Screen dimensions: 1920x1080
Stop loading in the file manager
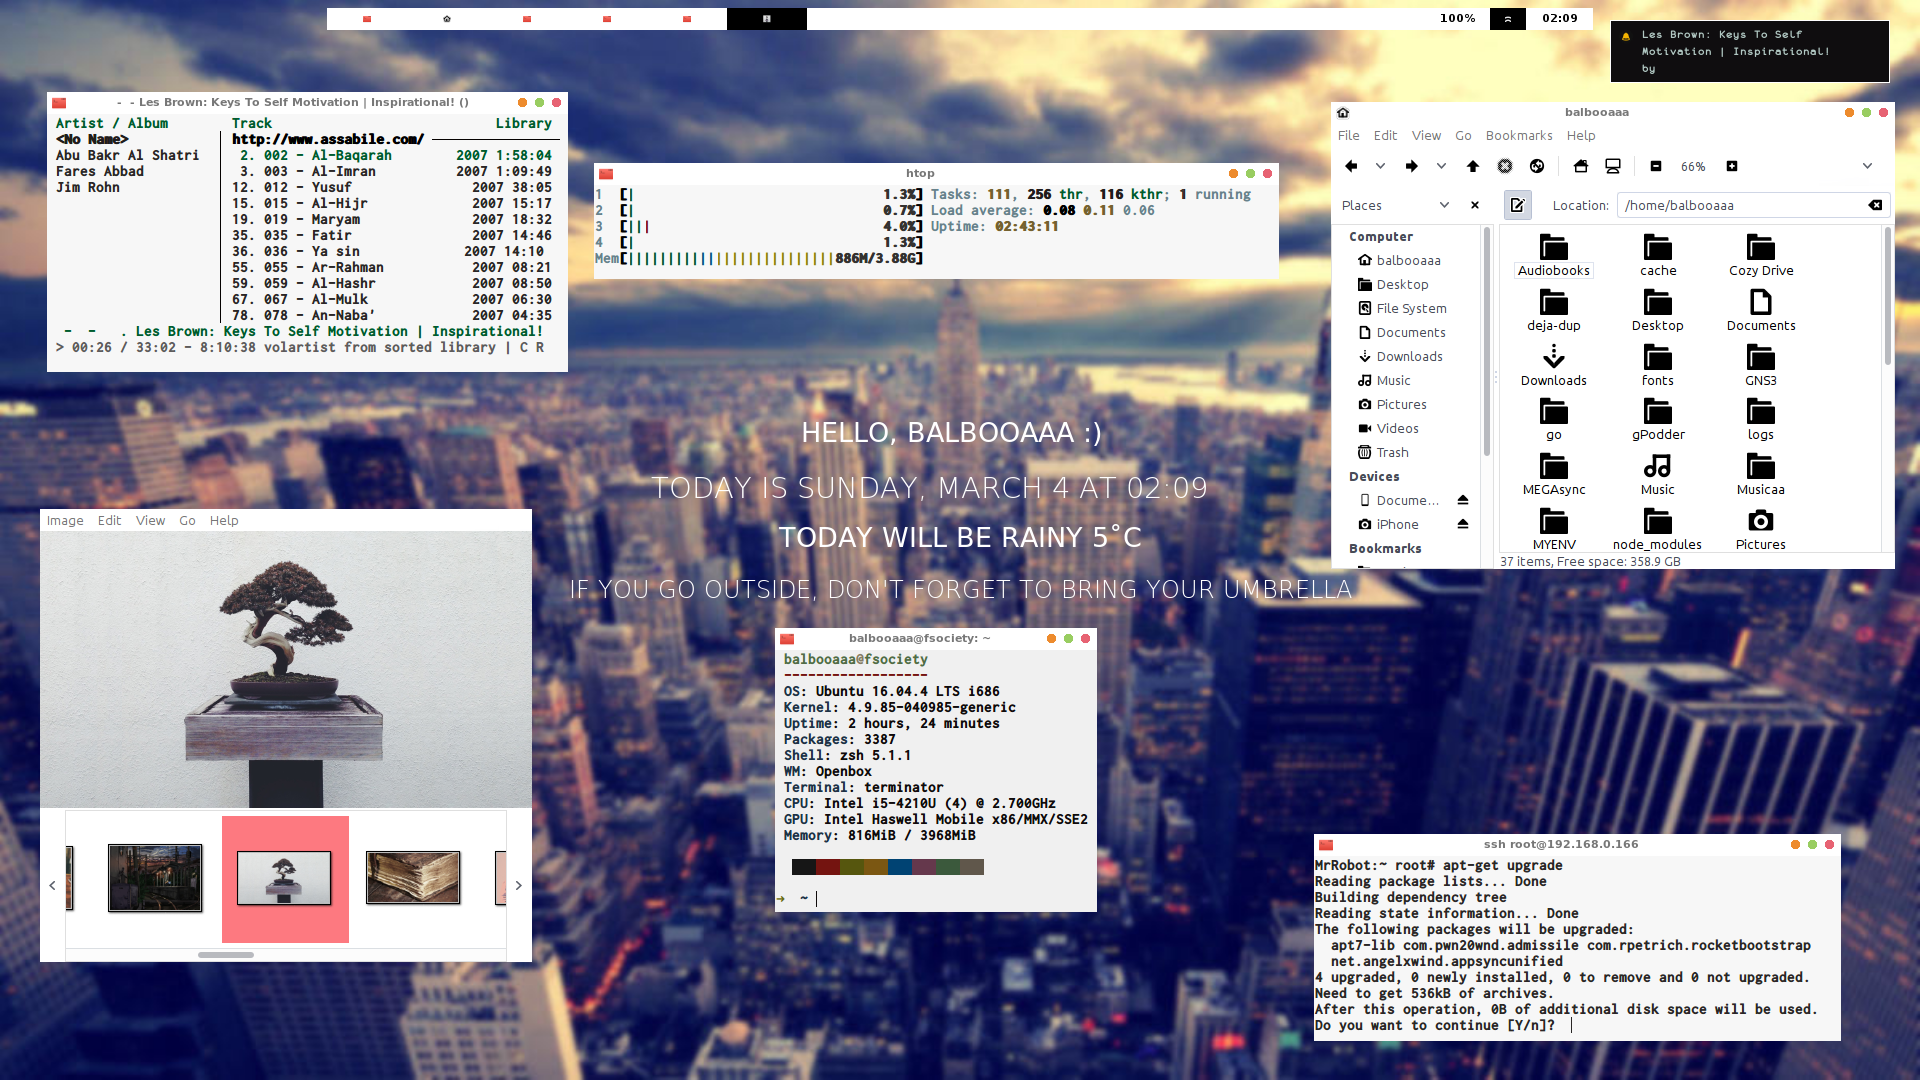pos(1505,166)
